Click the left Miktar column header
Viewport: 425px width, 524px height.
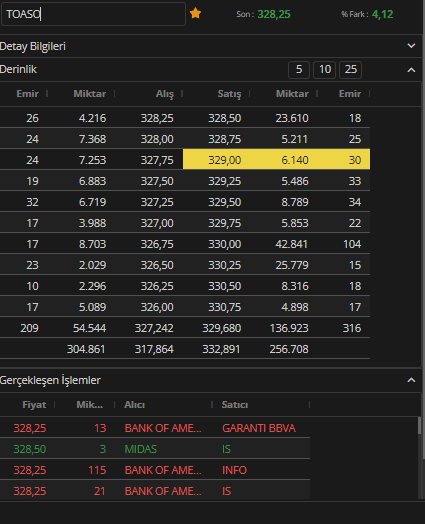(90, 94)
